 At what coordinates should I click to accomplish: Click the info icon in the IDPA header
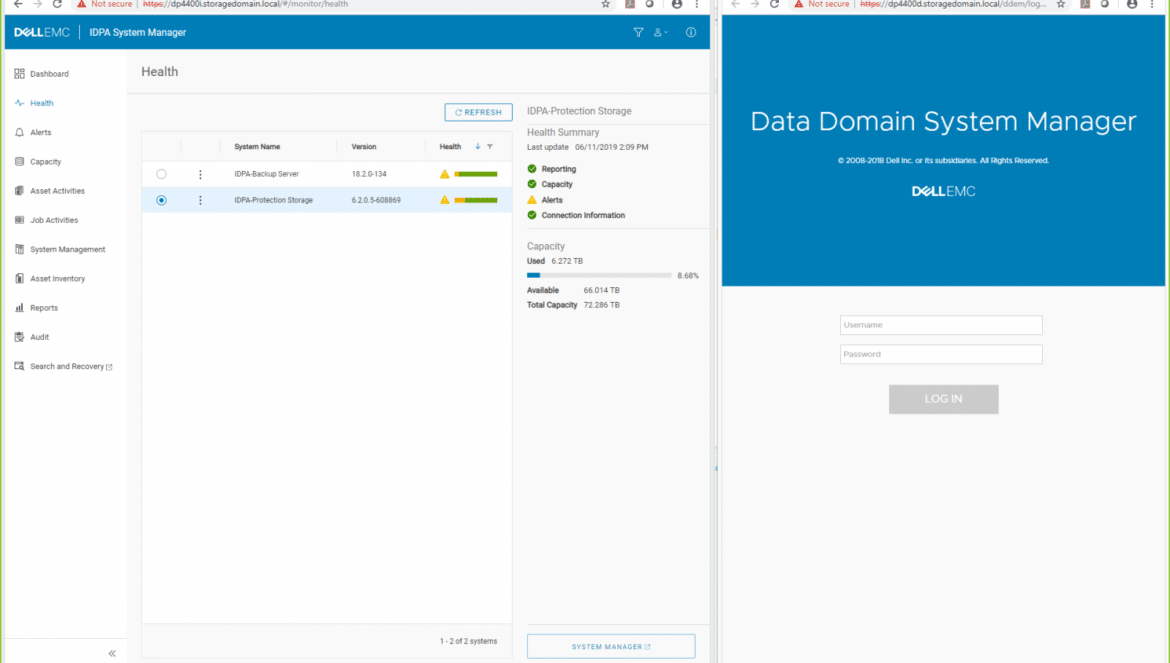tap(691, 32)
